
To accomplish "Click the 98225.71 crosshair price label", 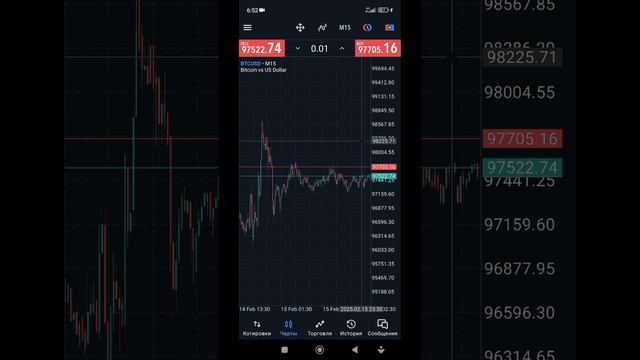I will pos(384,141).
